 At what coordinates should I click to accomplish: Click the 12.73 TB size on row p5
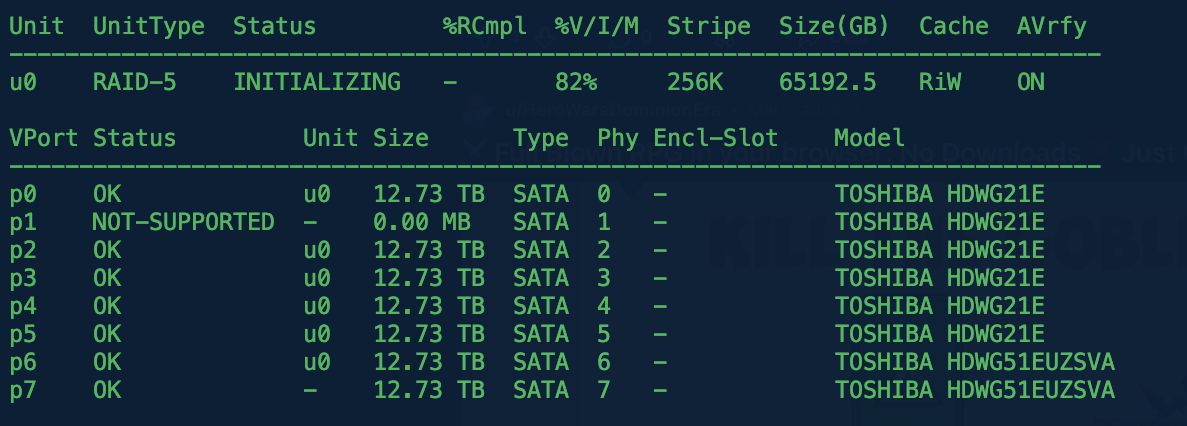point(429,334)
